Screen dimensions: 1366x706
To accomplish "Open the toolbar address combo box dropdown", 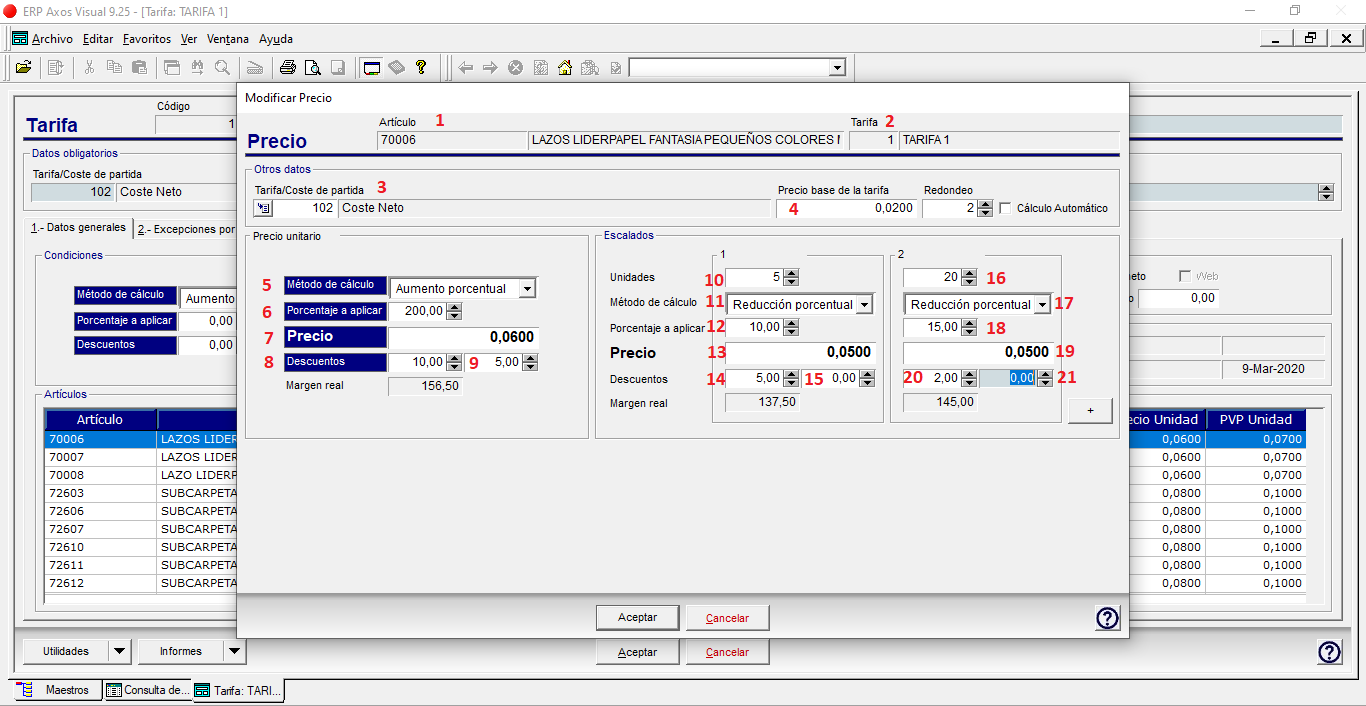I will tap(837, 68).
